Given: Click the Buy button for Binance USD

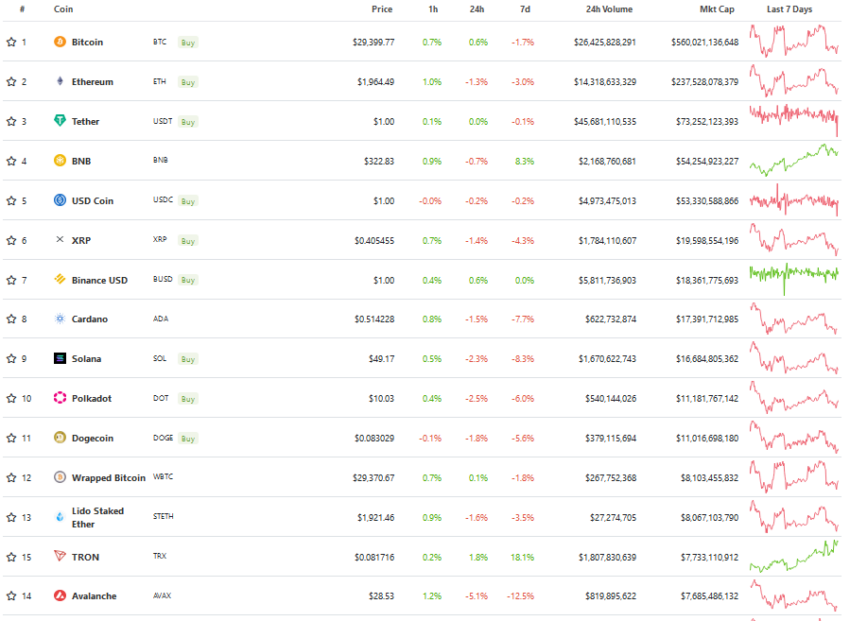Looking at the screenshot, I should coord(188,280).
